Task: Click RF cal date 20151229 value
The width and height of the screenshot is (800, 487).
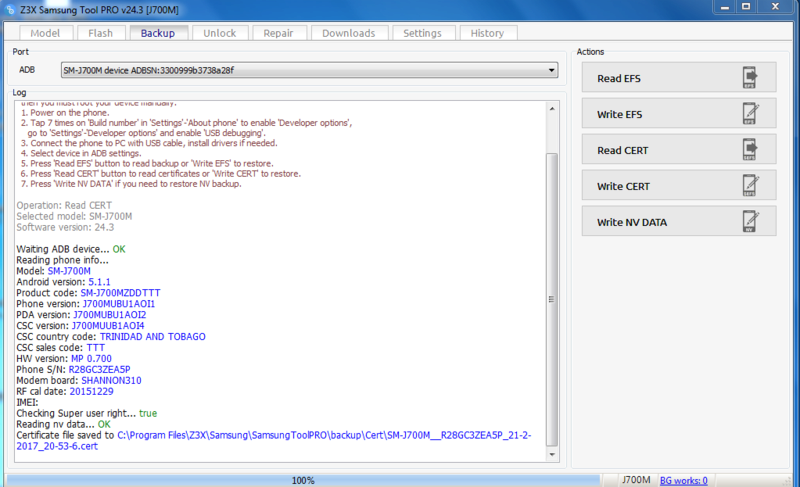Action: [91, 392]
